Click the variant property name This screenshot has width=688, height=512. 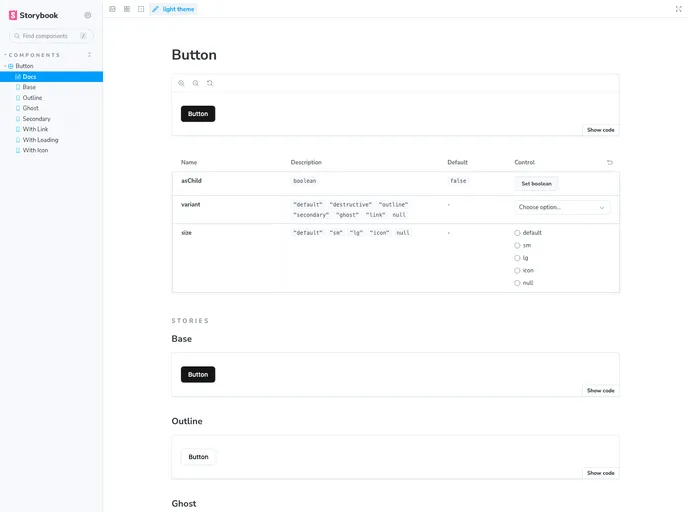[190, 205]
